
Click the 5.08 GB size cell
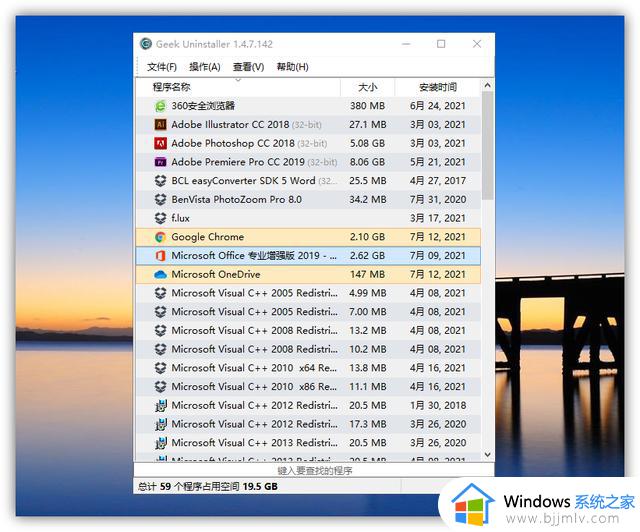click(367, 143)
